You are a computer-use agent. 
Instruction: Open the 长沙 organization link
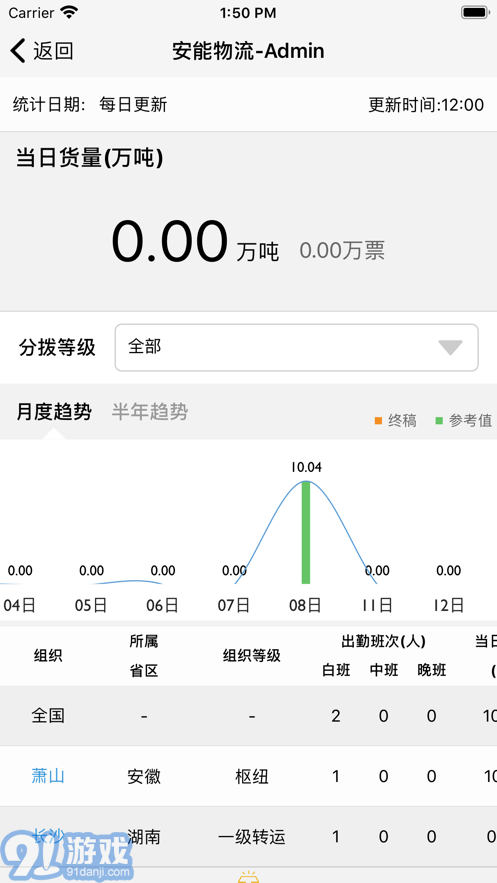click(48, 836)
